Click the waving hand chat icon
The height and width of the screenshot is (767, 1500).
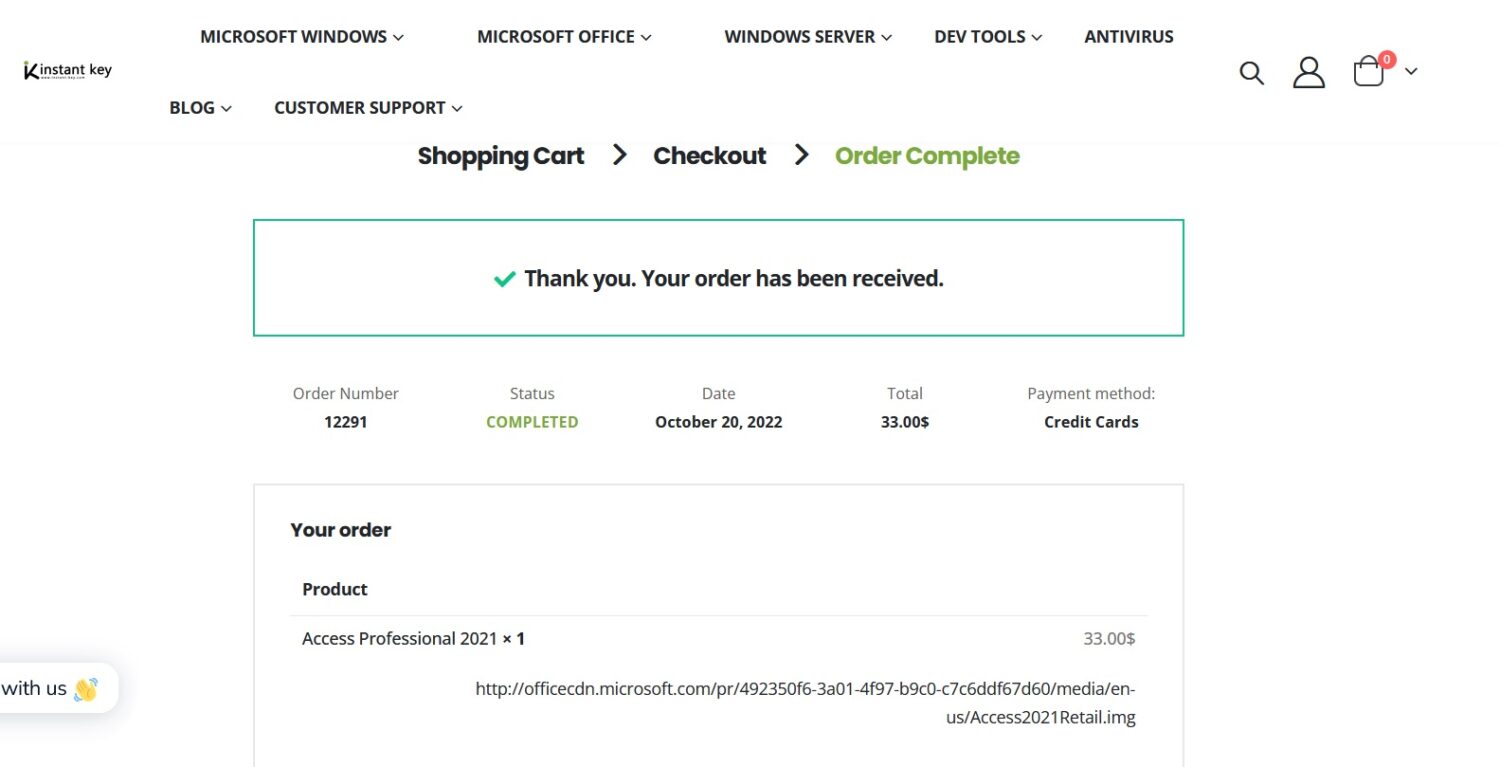pos(86,689)
